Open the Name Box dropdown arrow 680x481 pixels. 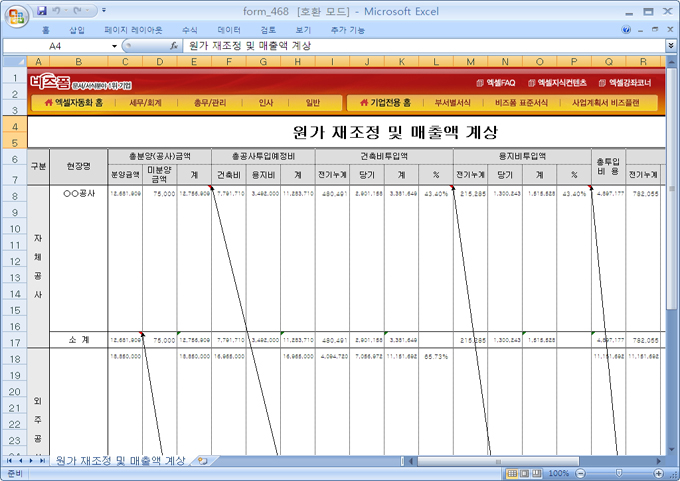[114, 46]
